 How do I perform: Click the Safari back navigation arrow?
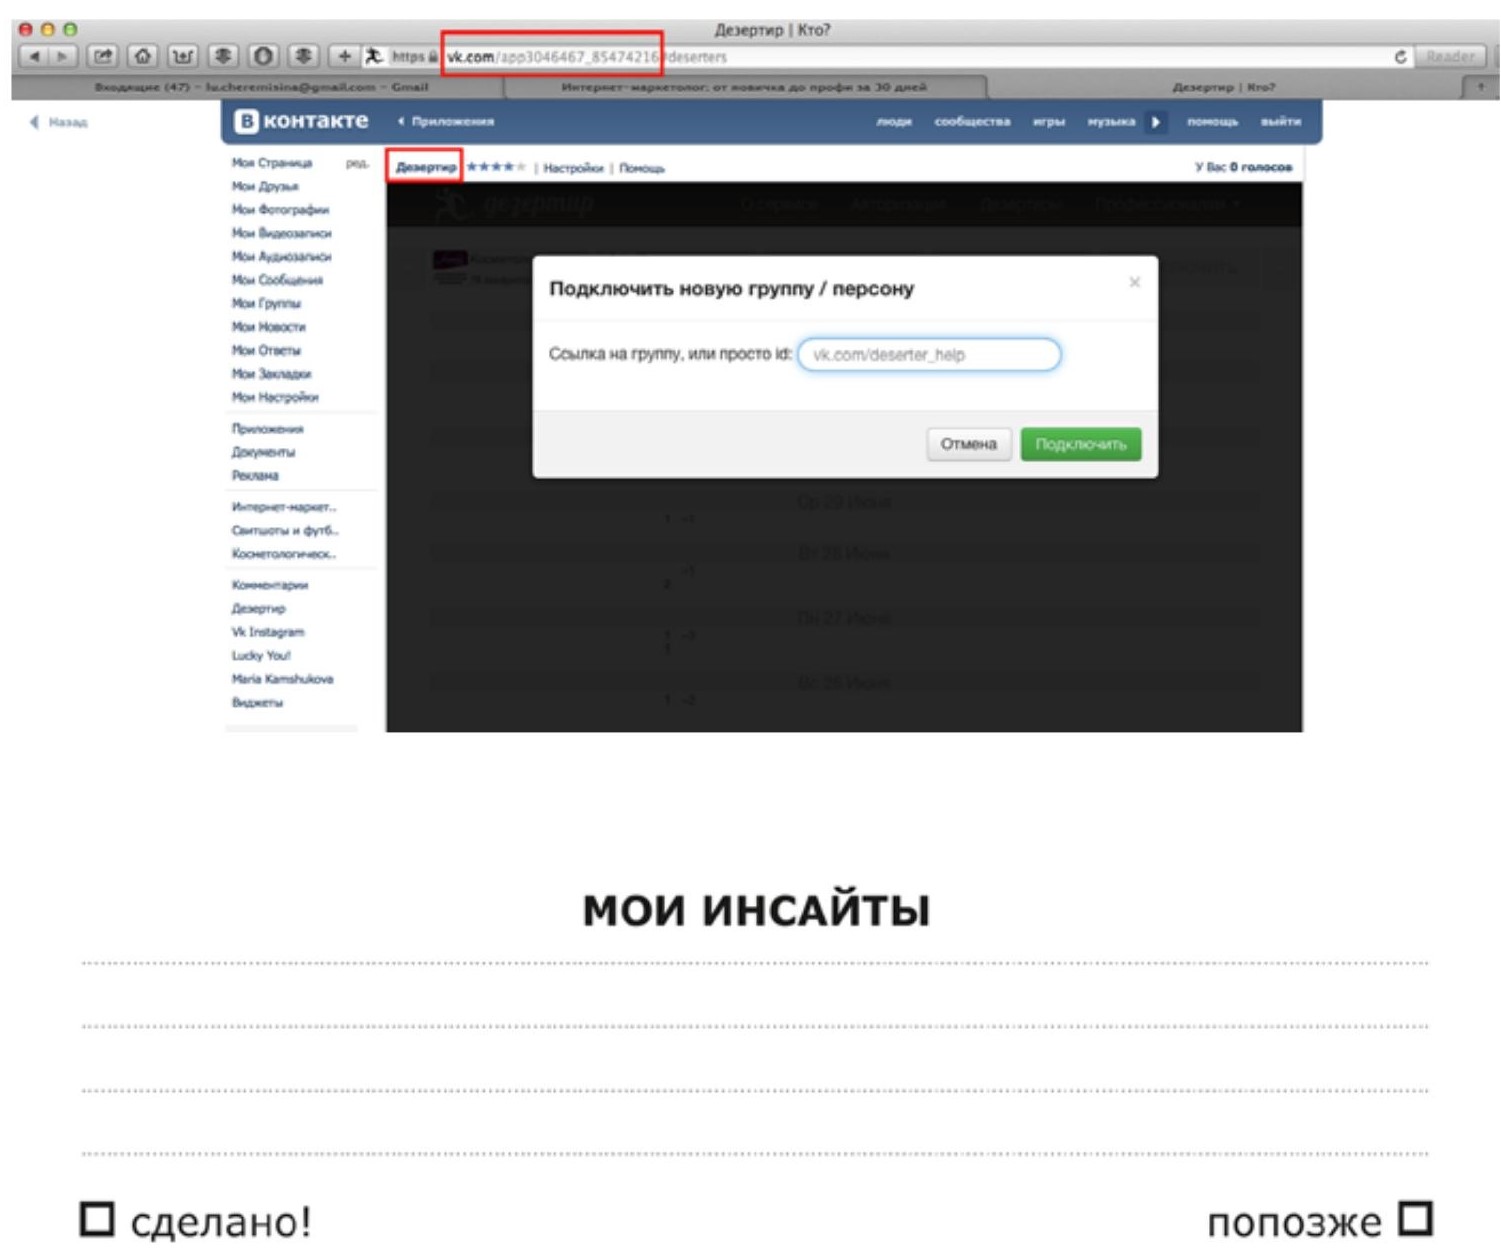(x=35, y=56)
